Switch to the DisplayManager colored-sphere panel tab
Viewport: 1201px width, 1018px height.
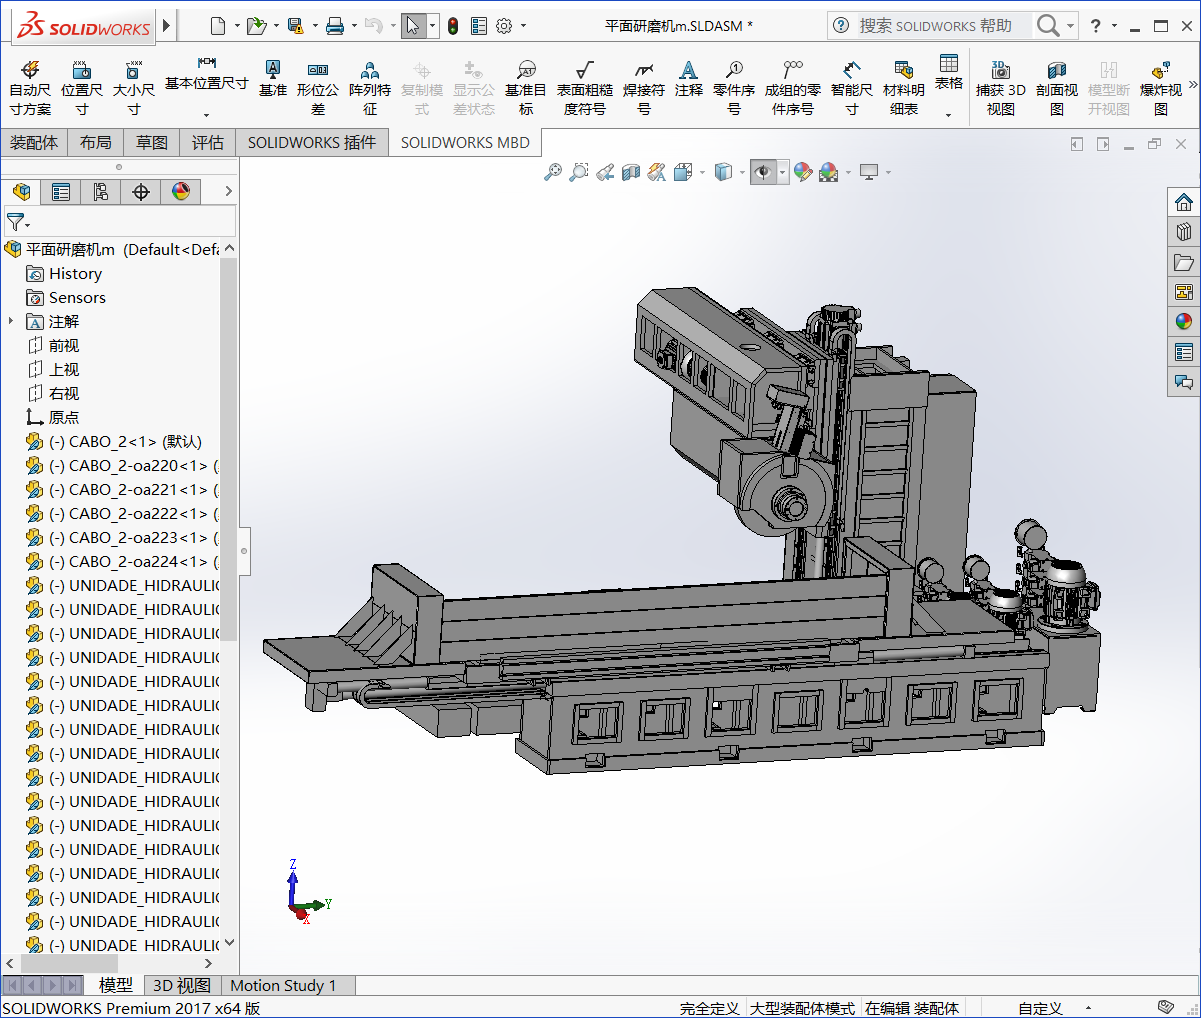(182, 191)
